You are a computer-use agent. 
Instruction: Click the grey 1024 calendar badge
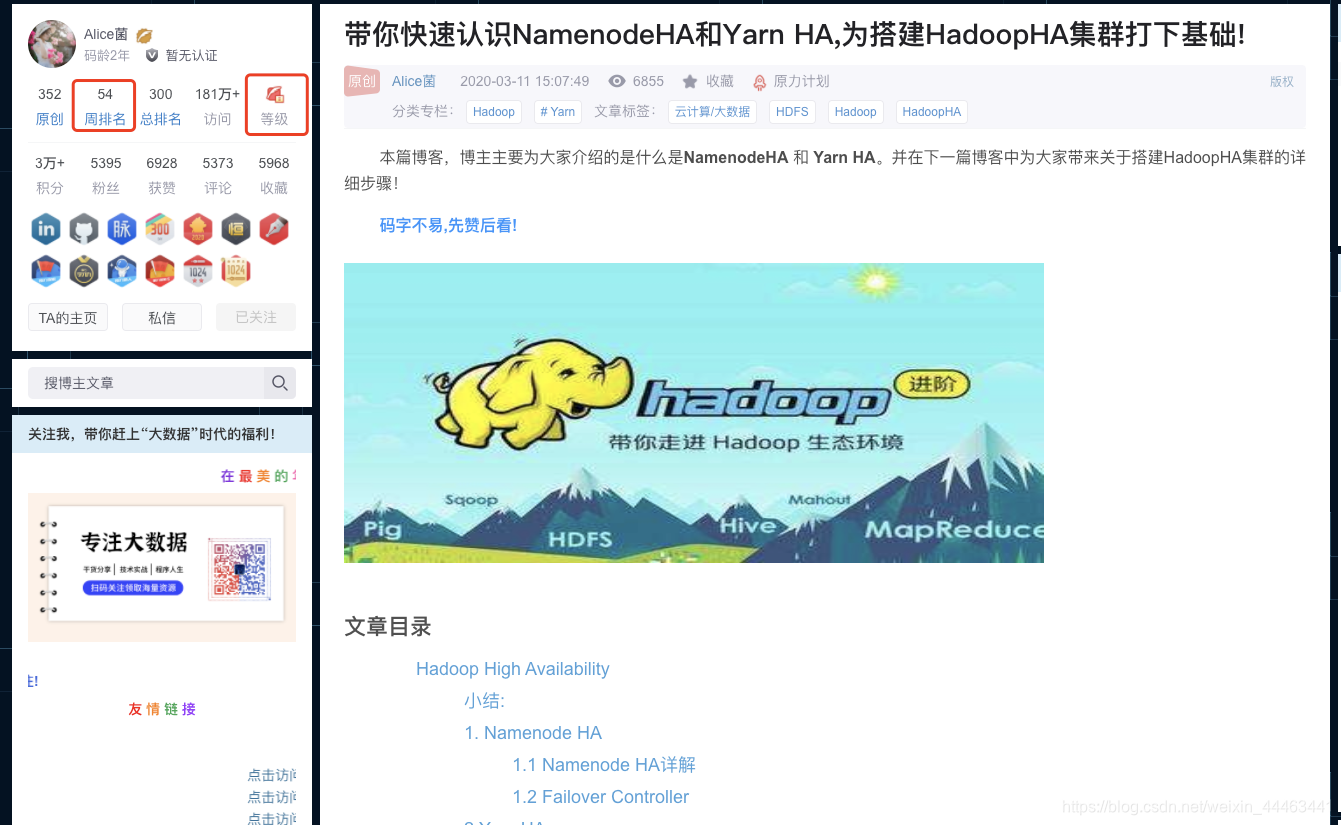(198, 270)
